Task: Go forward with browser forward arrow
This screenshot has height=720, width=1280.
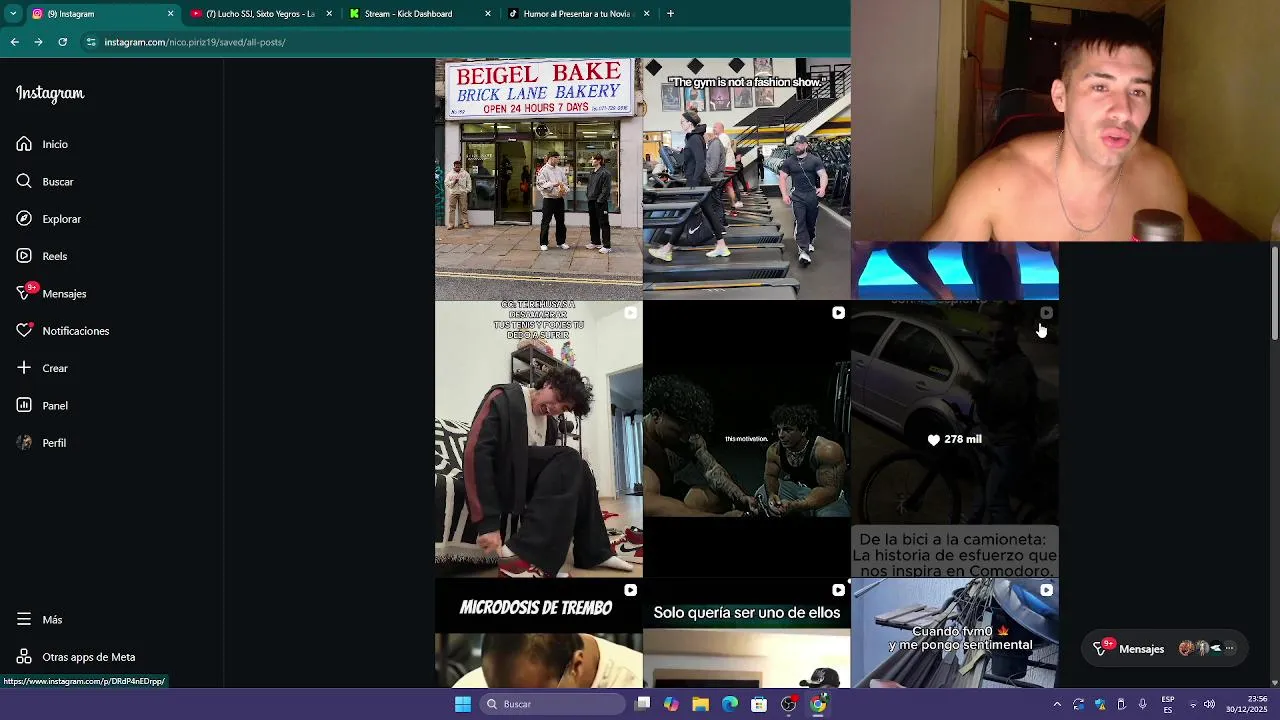Action: coord(38,42)
